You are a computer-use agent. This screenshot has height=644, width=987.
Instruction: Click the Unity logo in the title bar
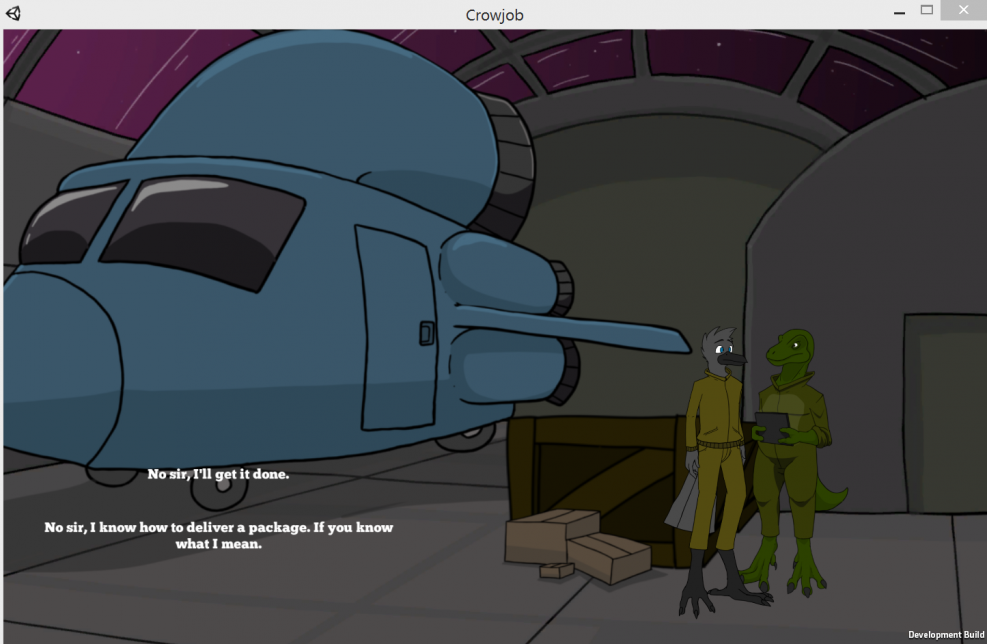[14, 14]
